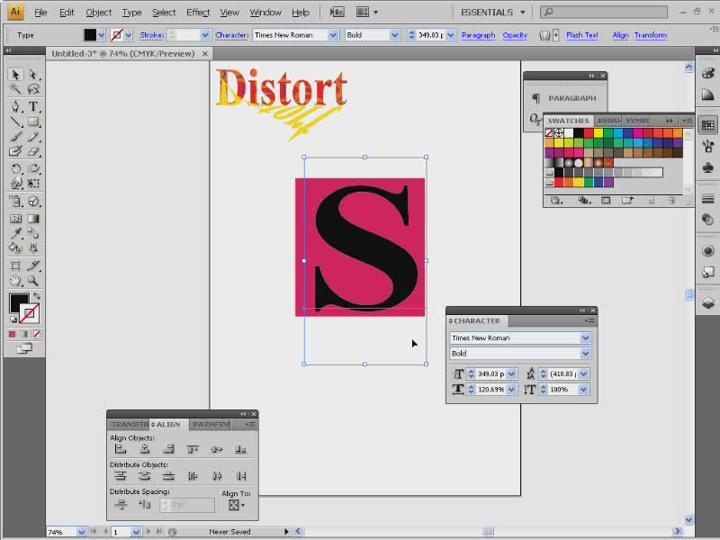Open the font size dropdown in control bar
This screenshot has width=720, height=540.
(450, 35)
